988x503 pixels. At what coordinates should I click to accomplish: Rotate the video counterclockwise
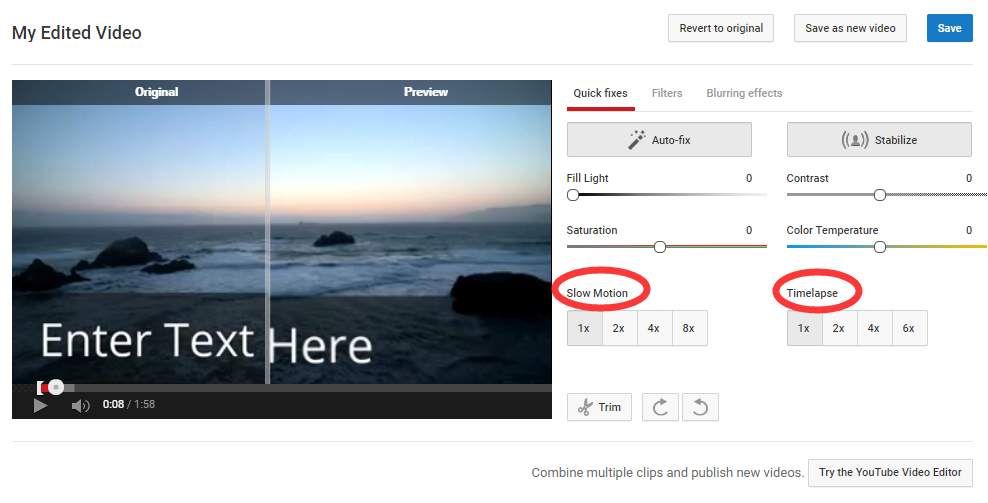(x=700, y=407)
